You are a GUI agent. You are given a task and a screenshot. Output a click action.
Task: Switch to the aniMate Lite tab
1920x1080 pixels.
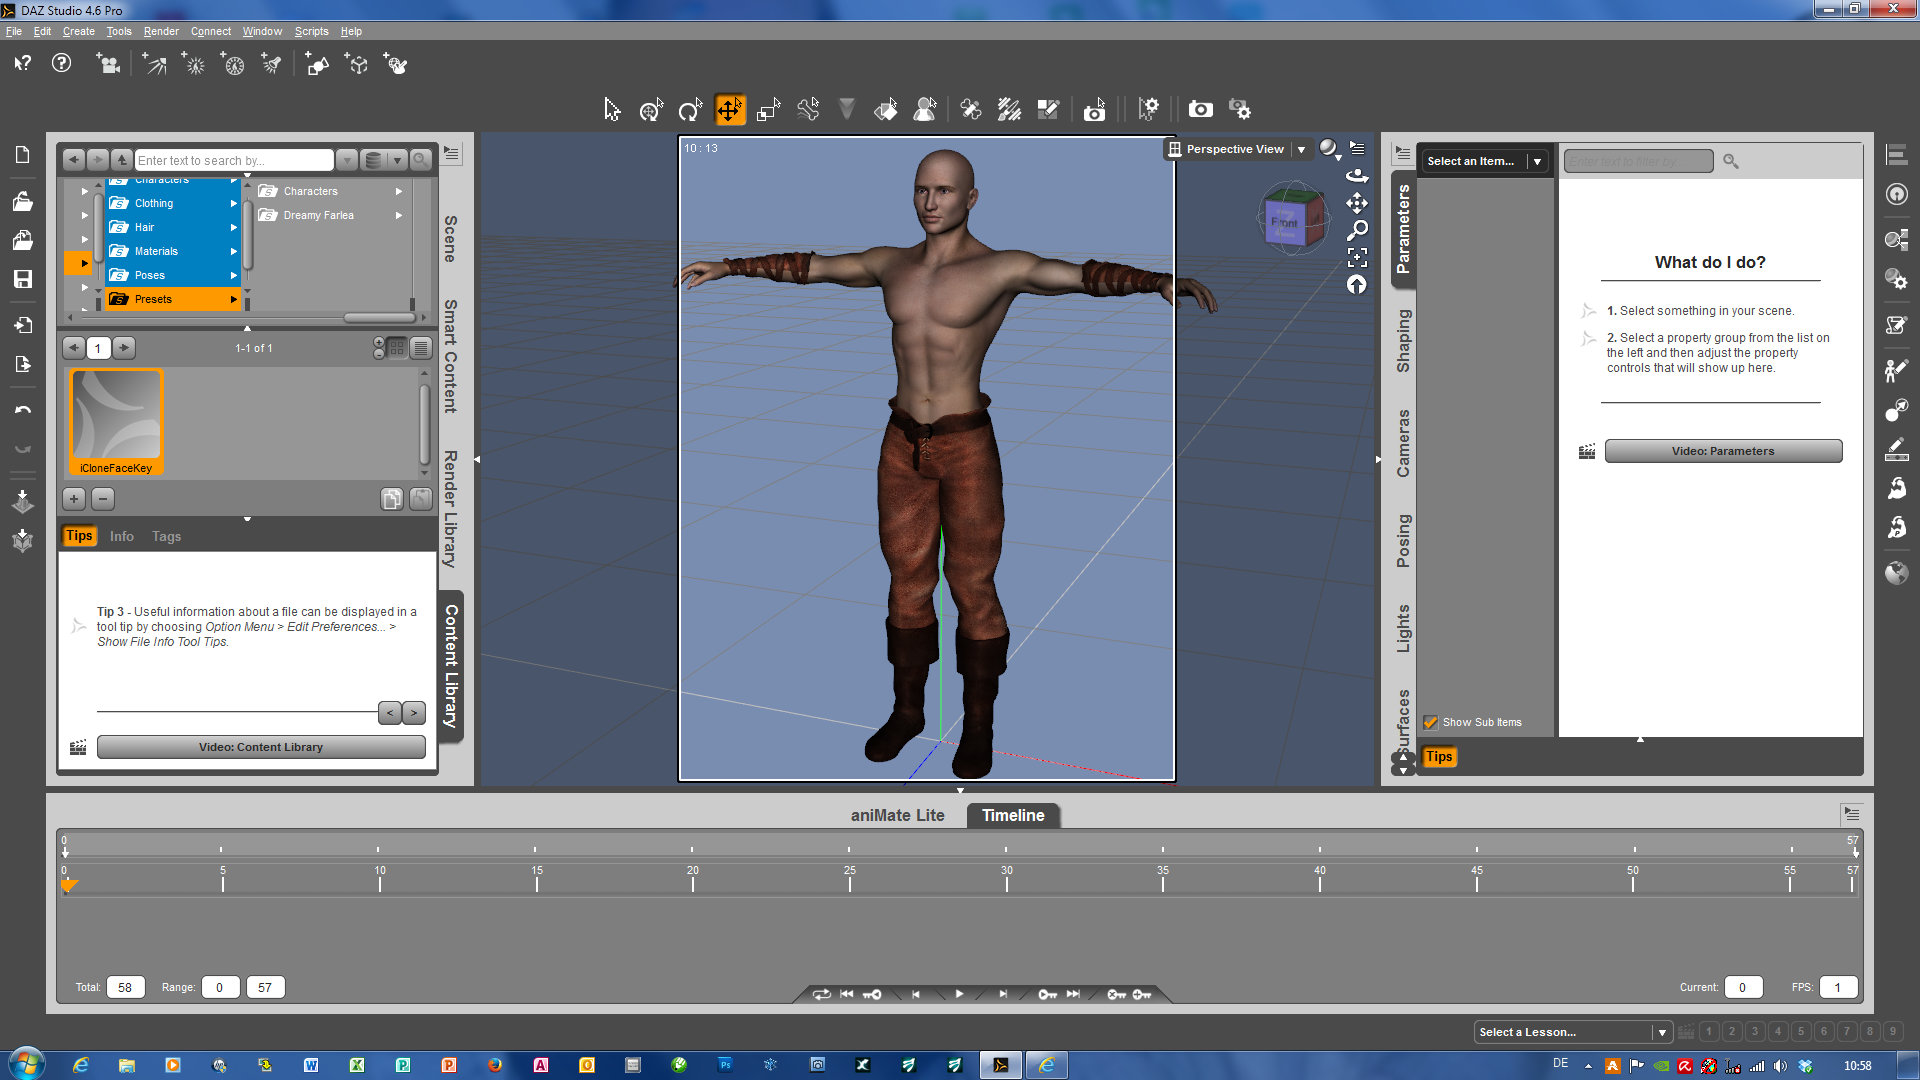(x=897, y=815)
